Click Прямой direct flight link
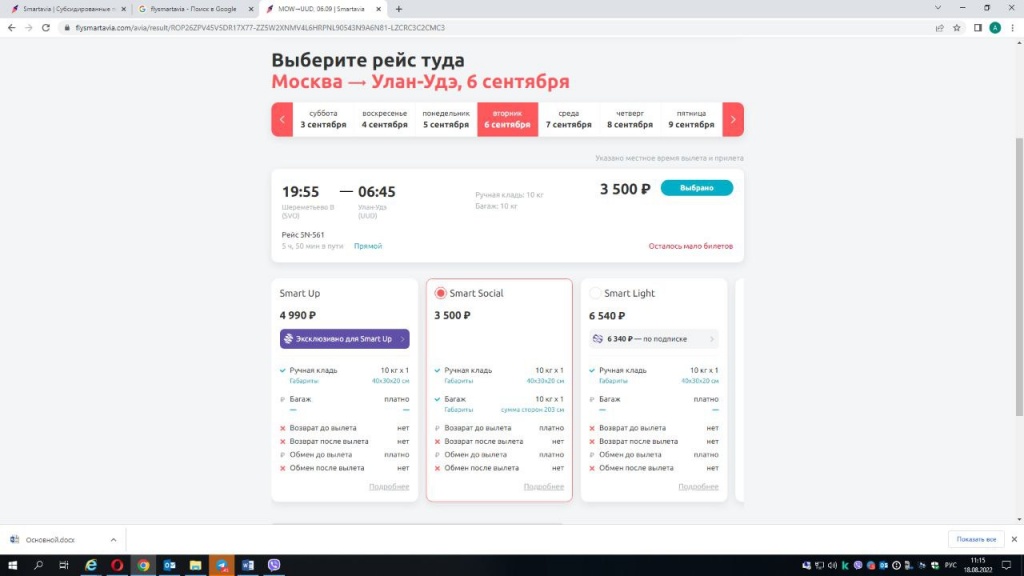 tap(368, 246)
